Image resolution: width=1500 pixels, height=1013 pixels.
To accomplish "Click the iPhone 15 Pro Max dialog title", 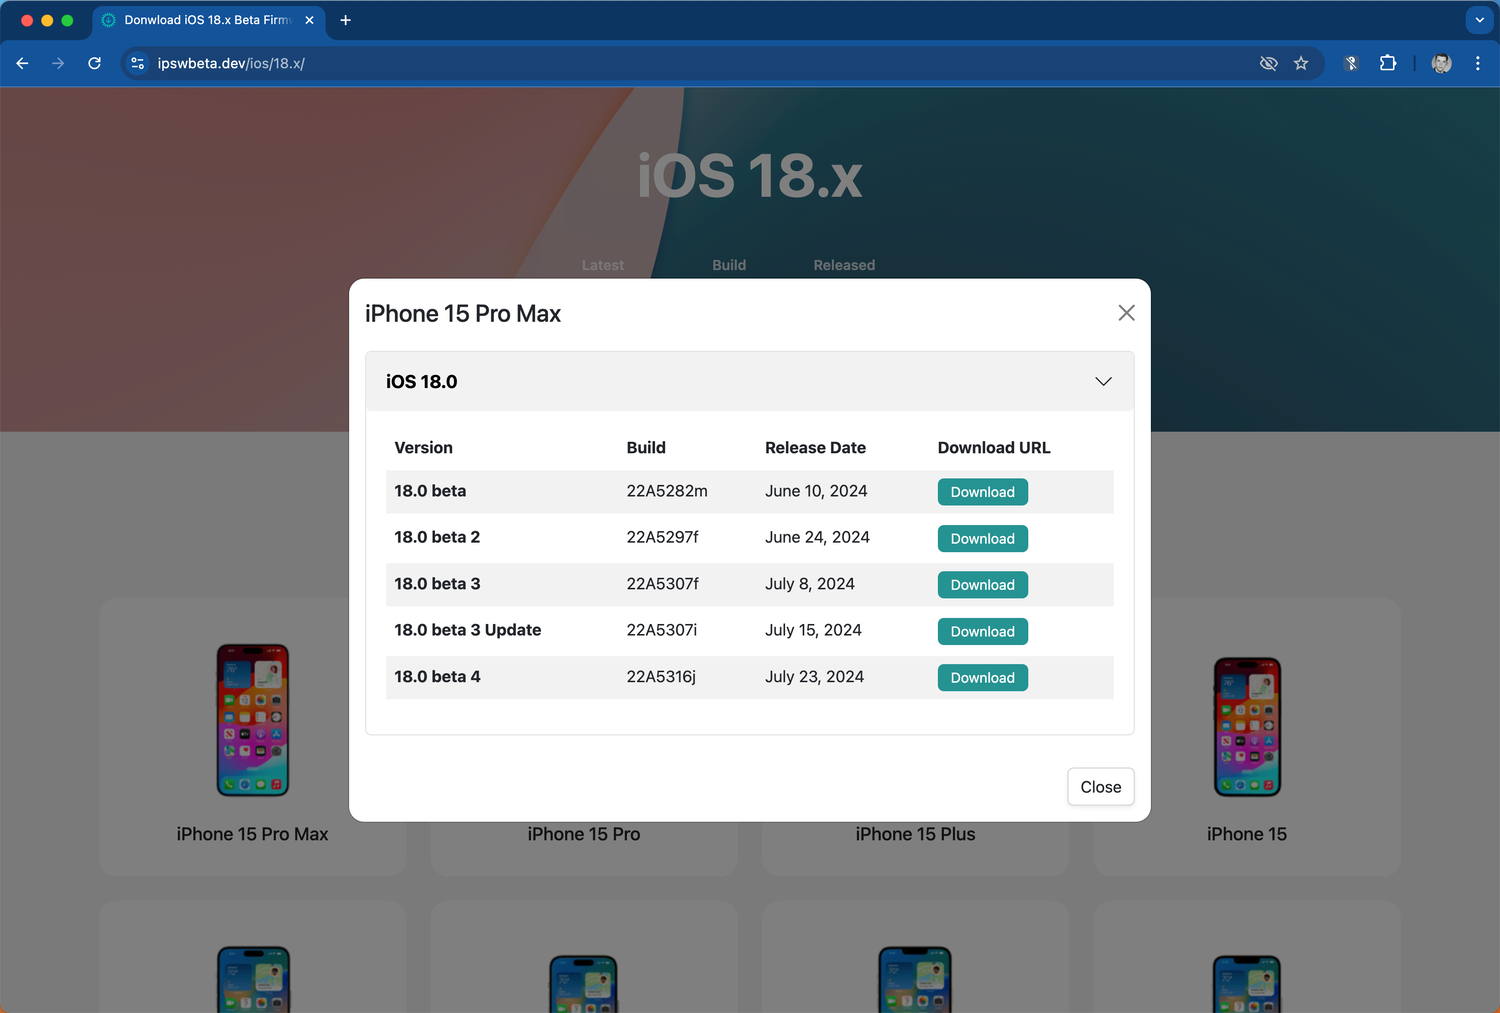I will (463, 314).
